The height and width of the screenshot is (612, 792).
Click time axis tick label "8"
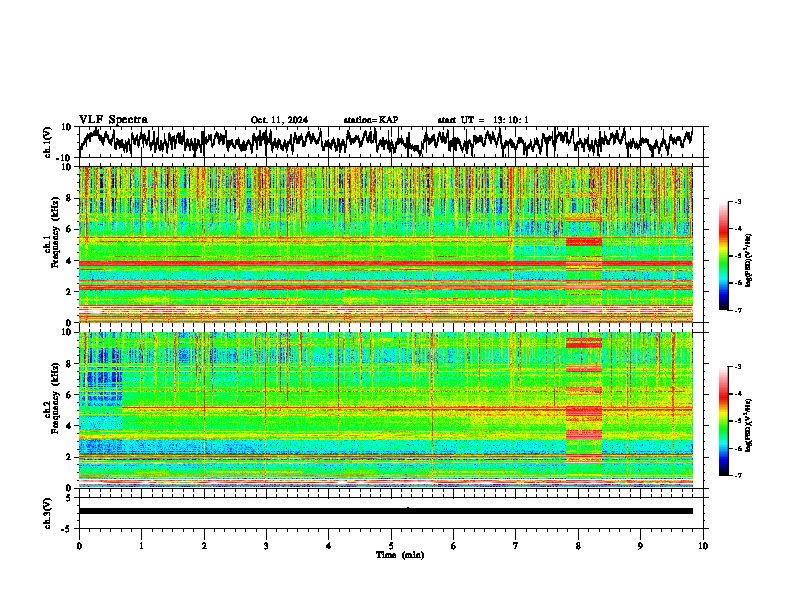tap(578, 546)
